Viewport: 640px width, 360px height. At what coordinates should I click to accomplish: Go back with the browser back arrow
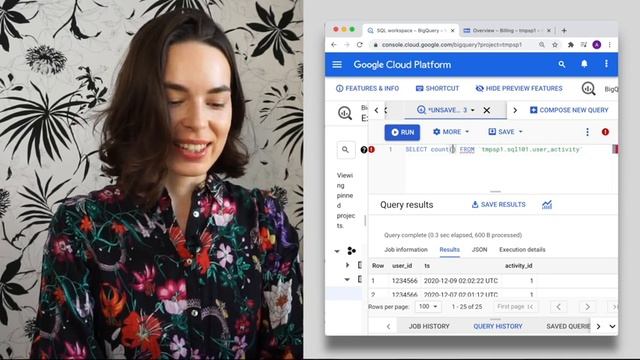pos(334,44)
